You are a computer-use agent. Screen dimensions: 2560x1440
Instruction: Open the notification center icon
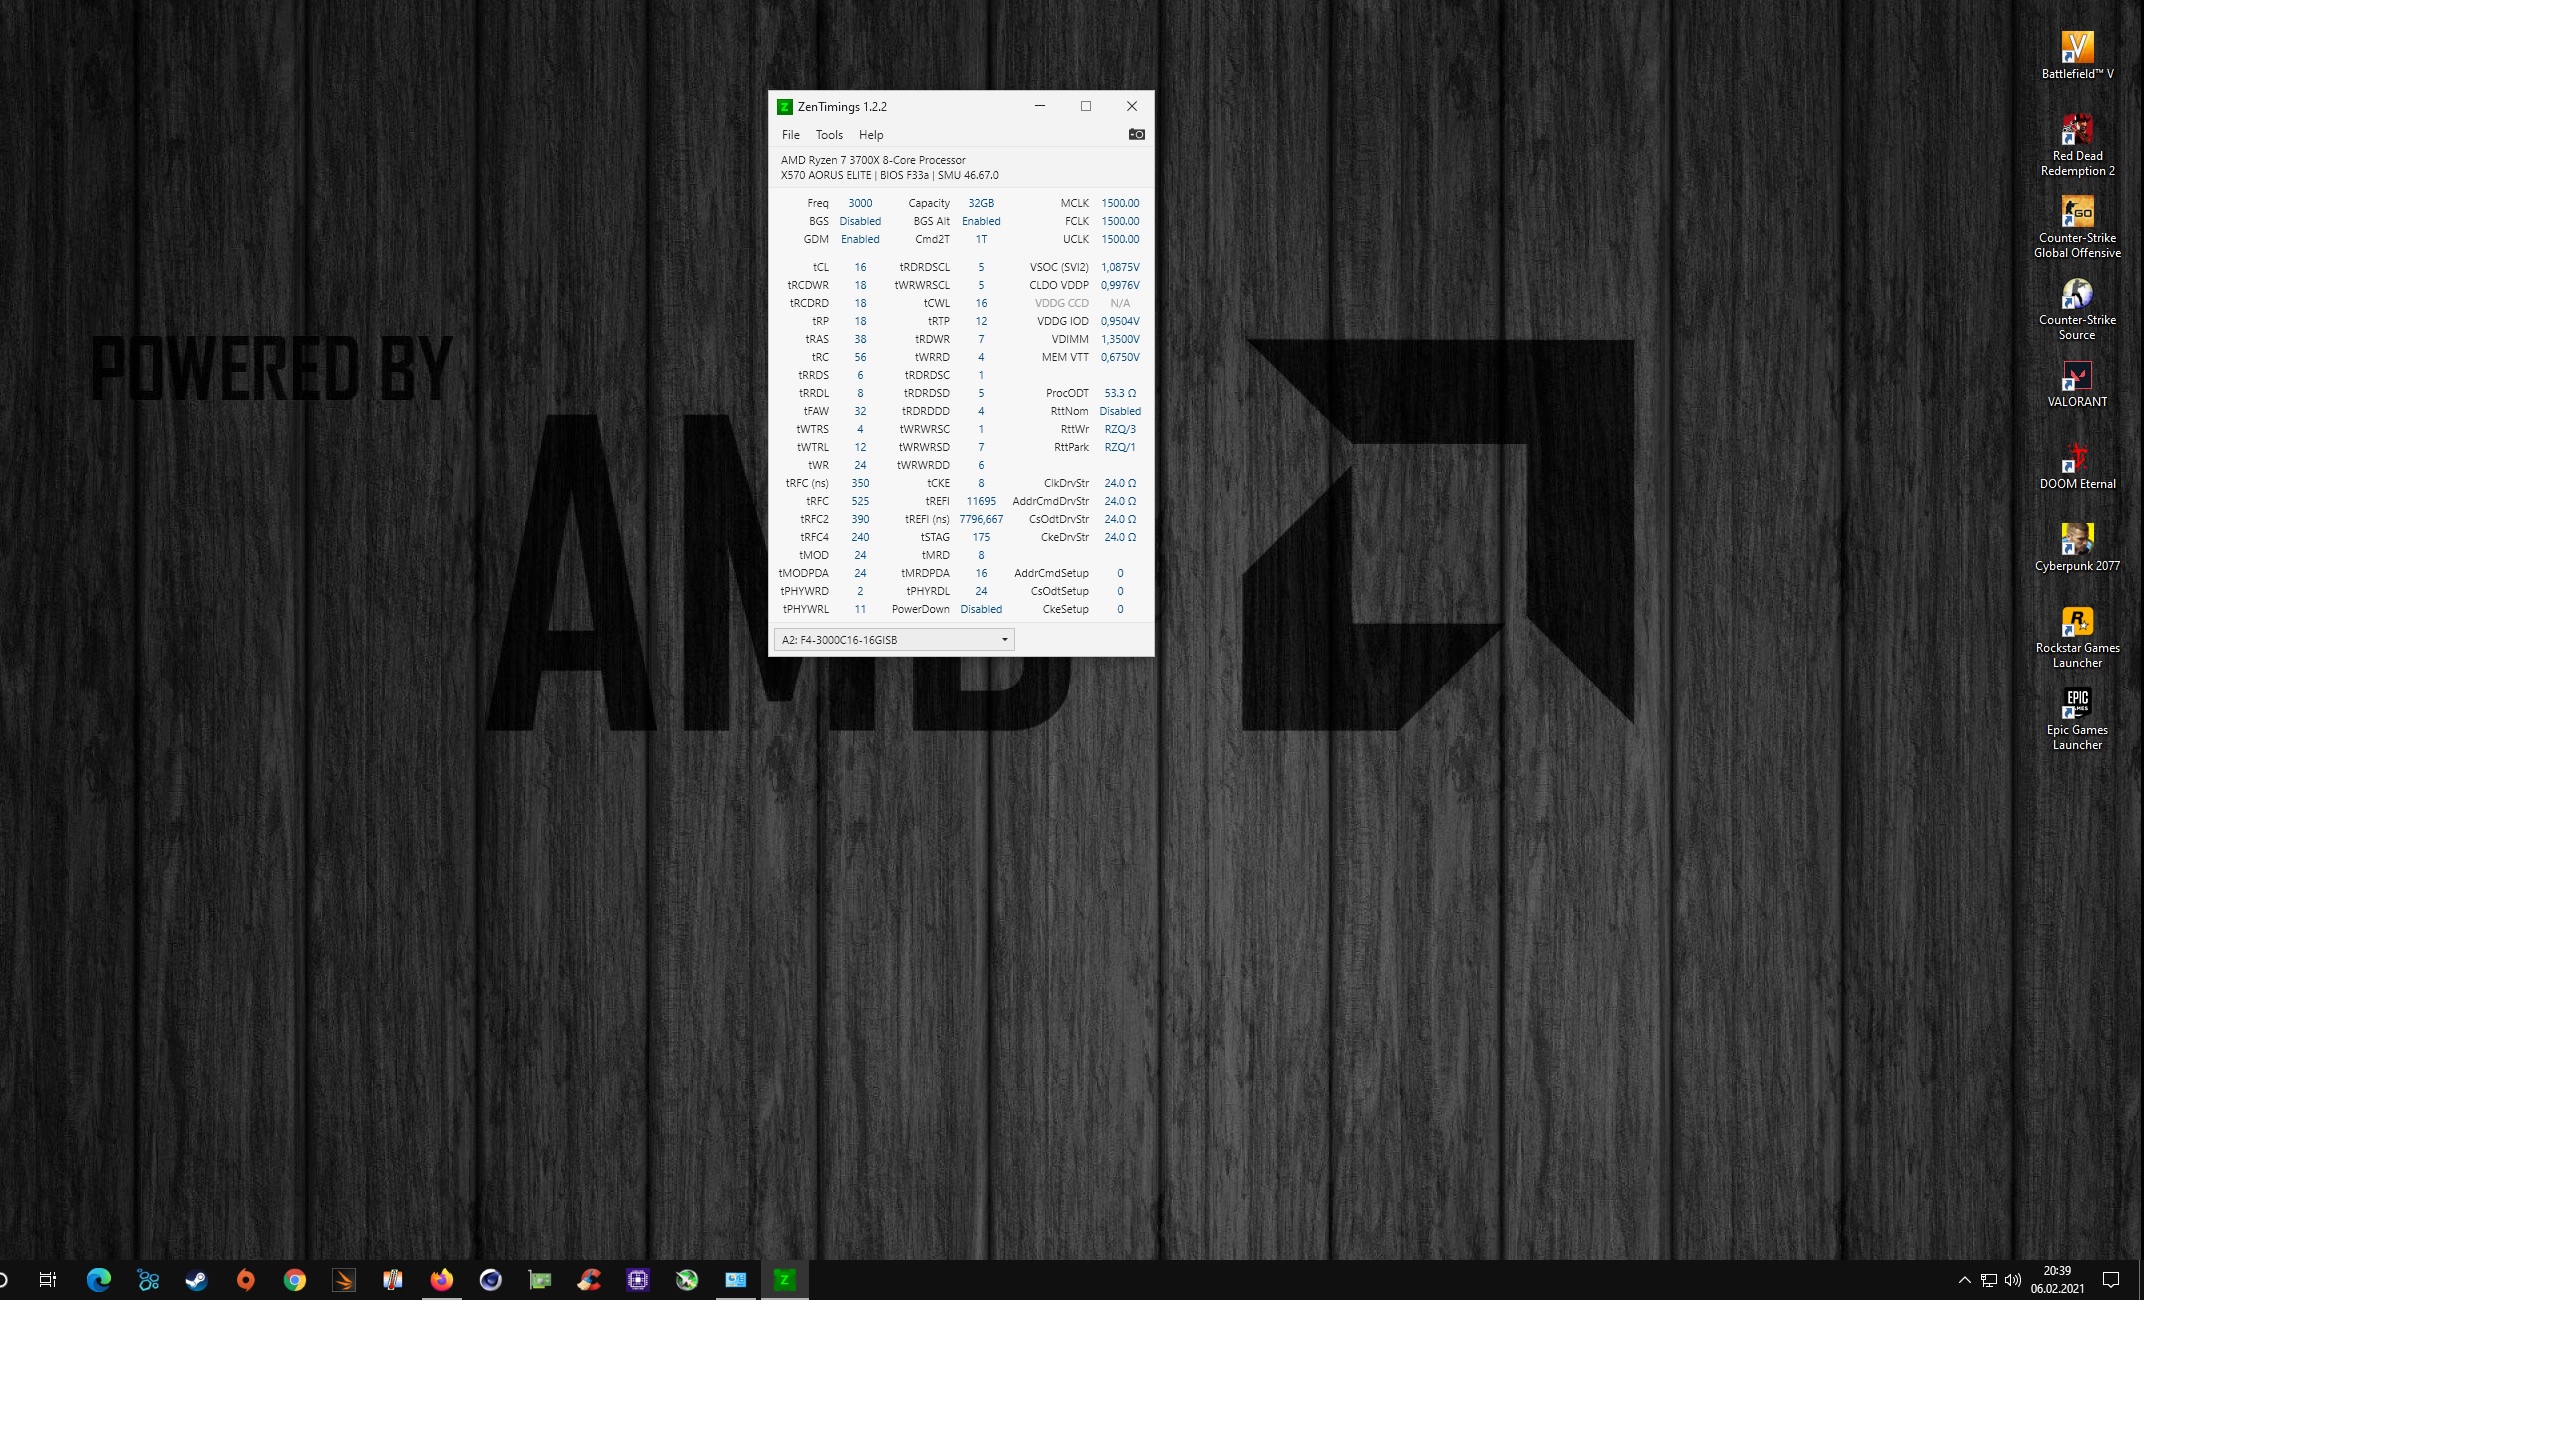[x=2111, y=1280]
